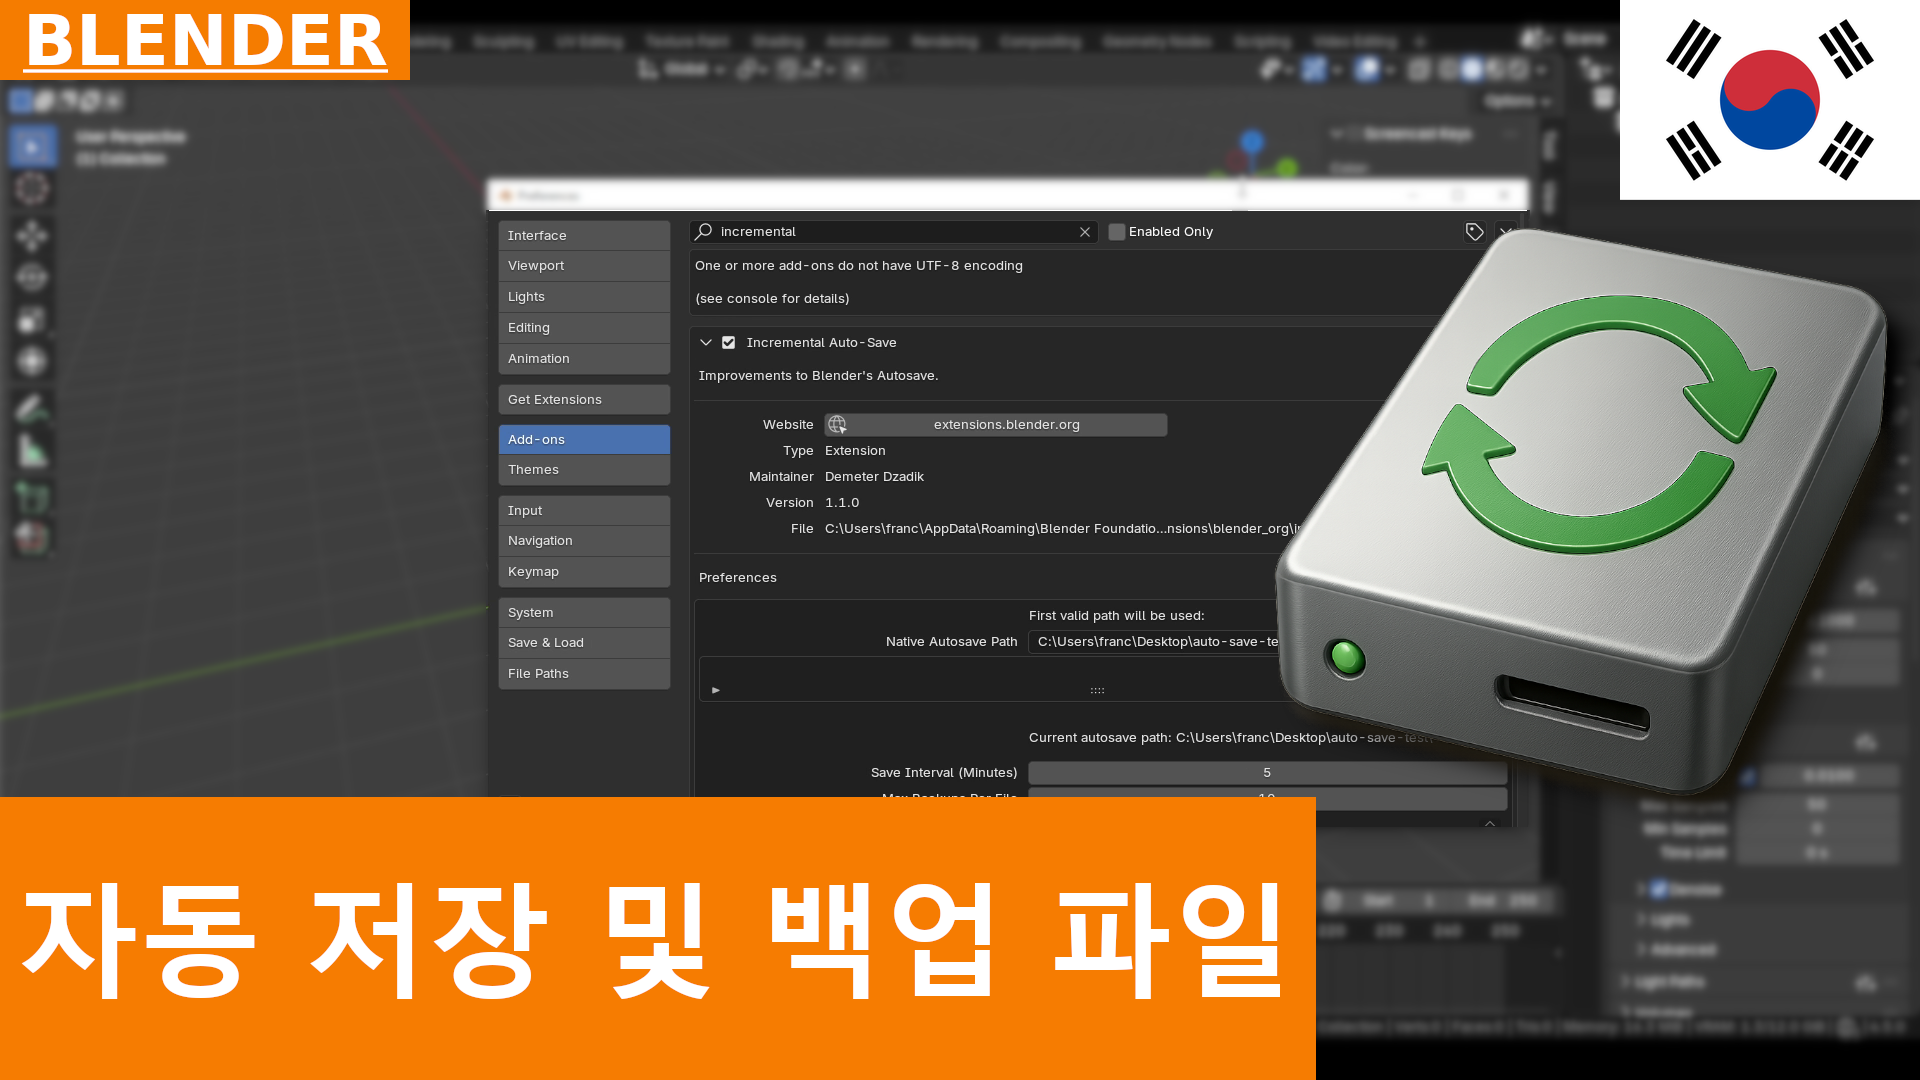Open the Interface preferences section
Screen dimensions: 1920x1080
coord(584,236)
